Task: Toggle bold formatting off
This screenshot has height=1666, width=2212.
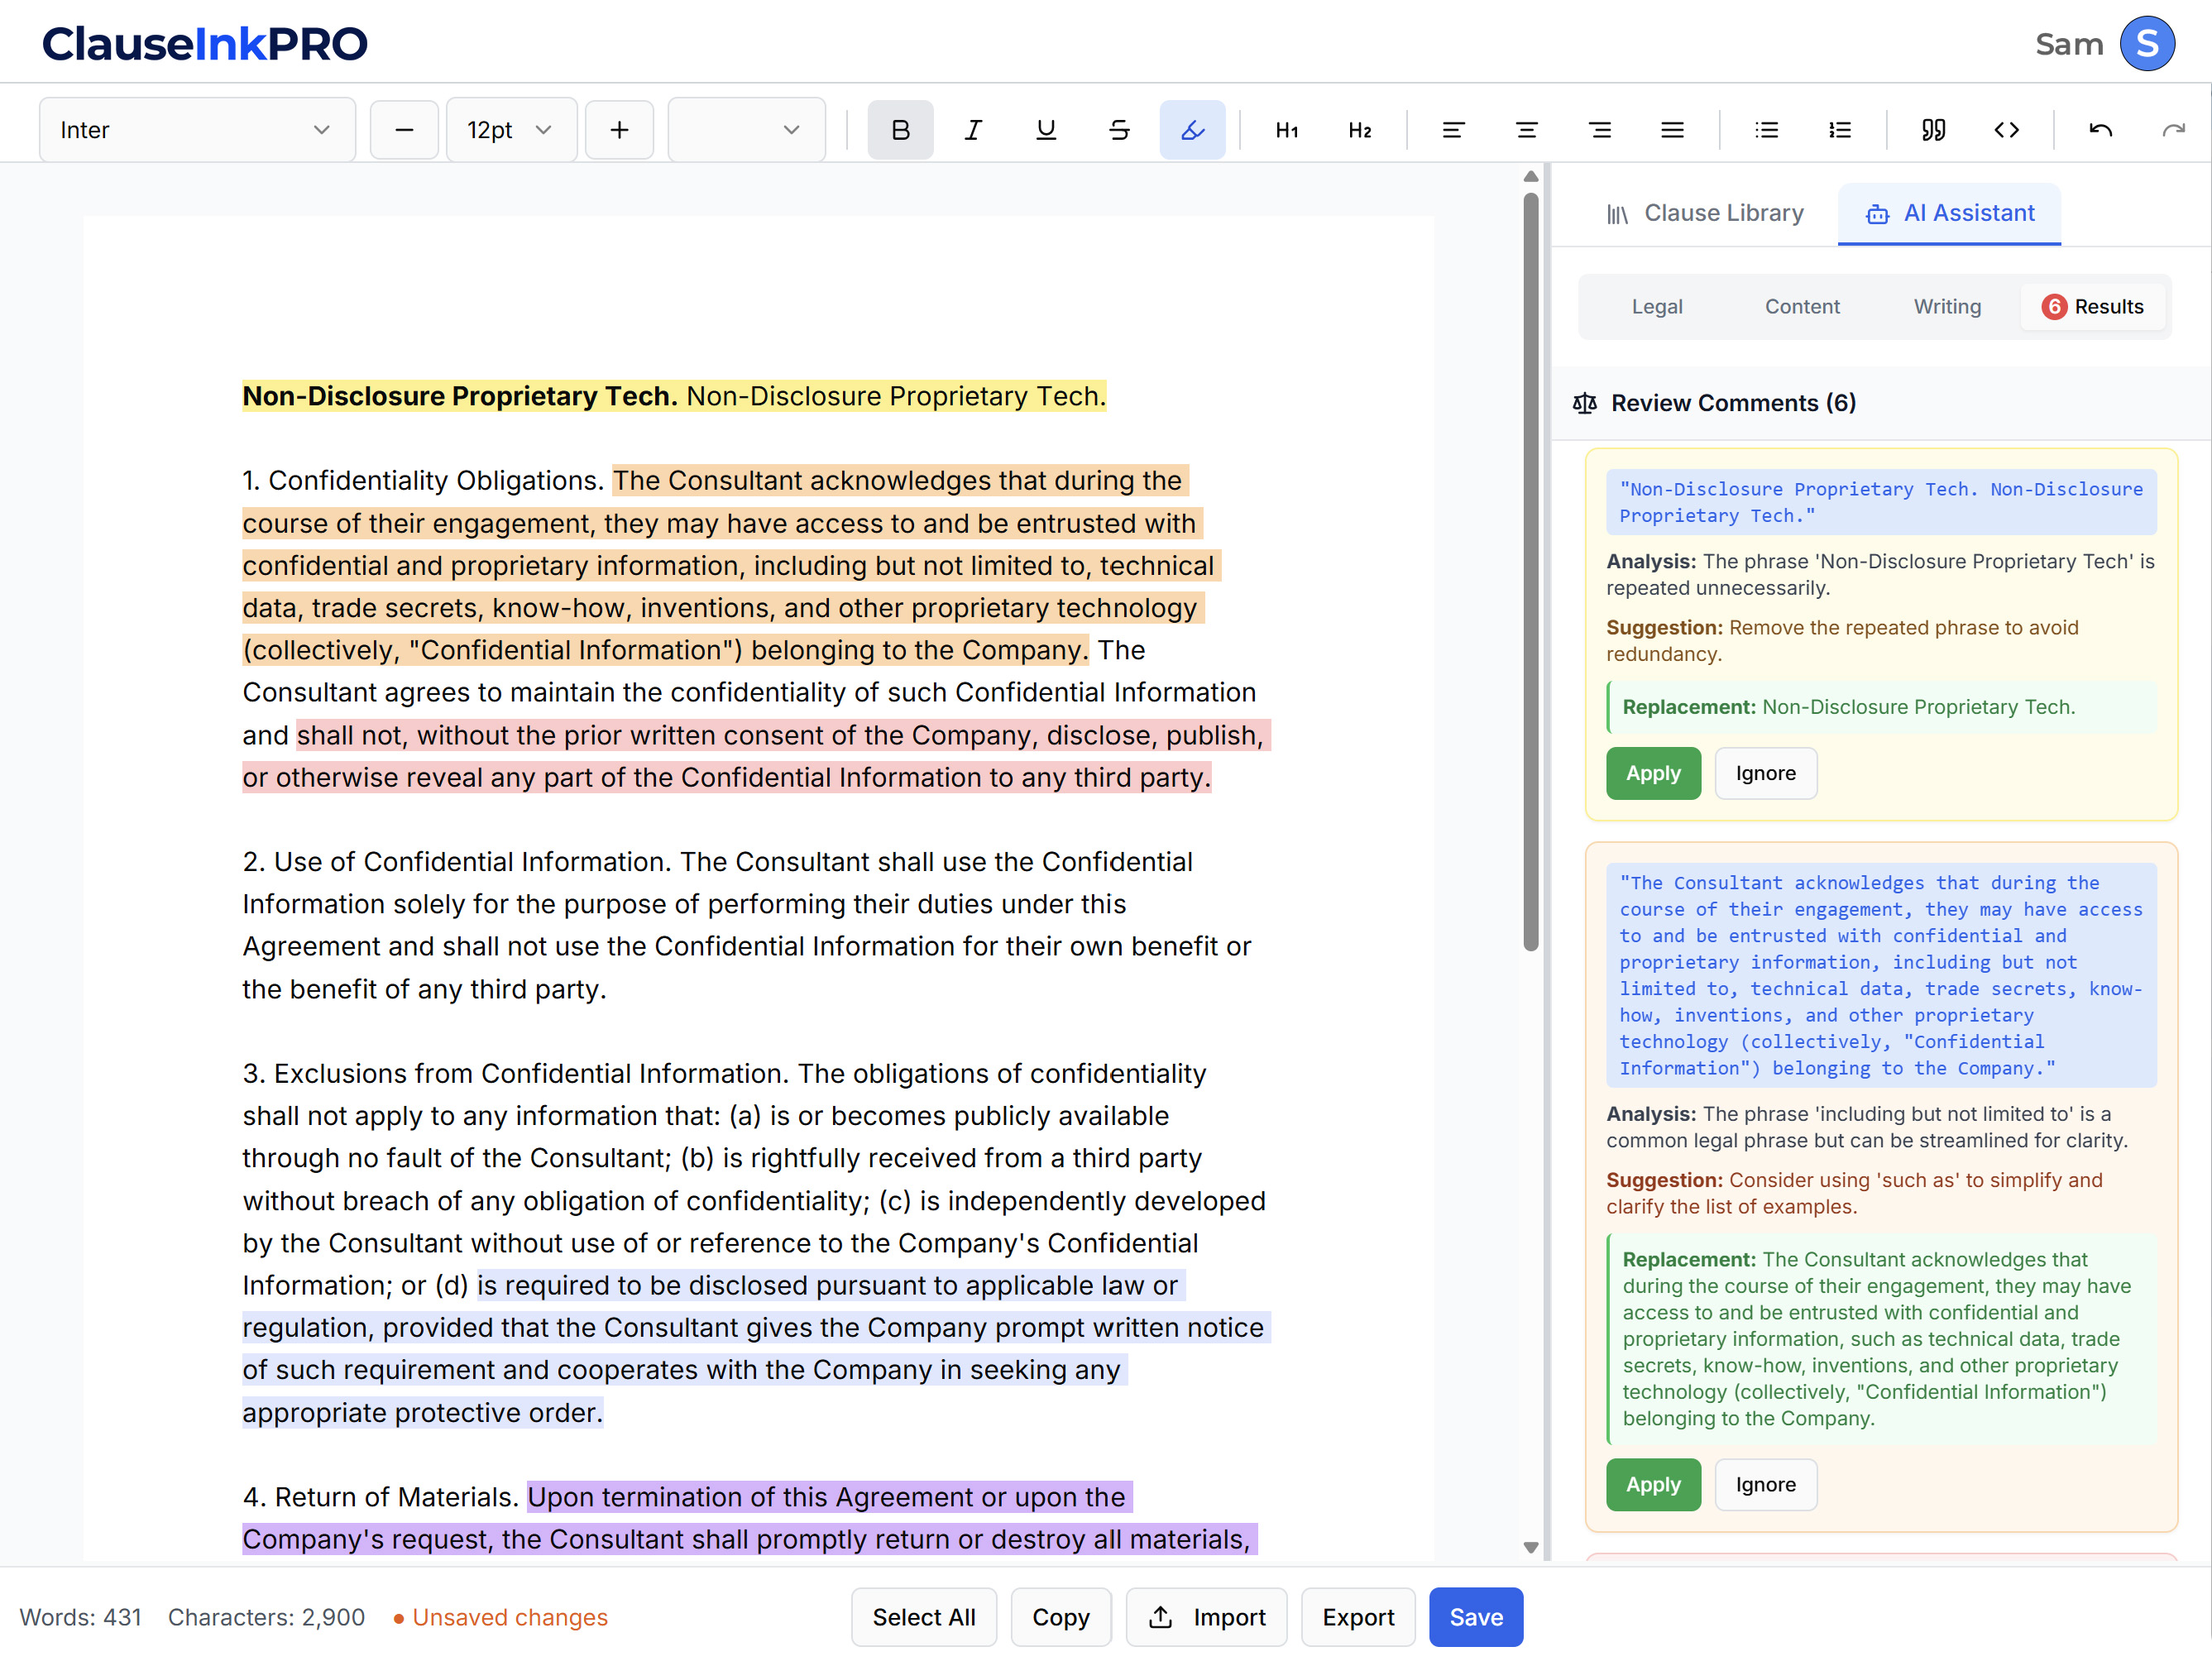Action: point(899,129)
